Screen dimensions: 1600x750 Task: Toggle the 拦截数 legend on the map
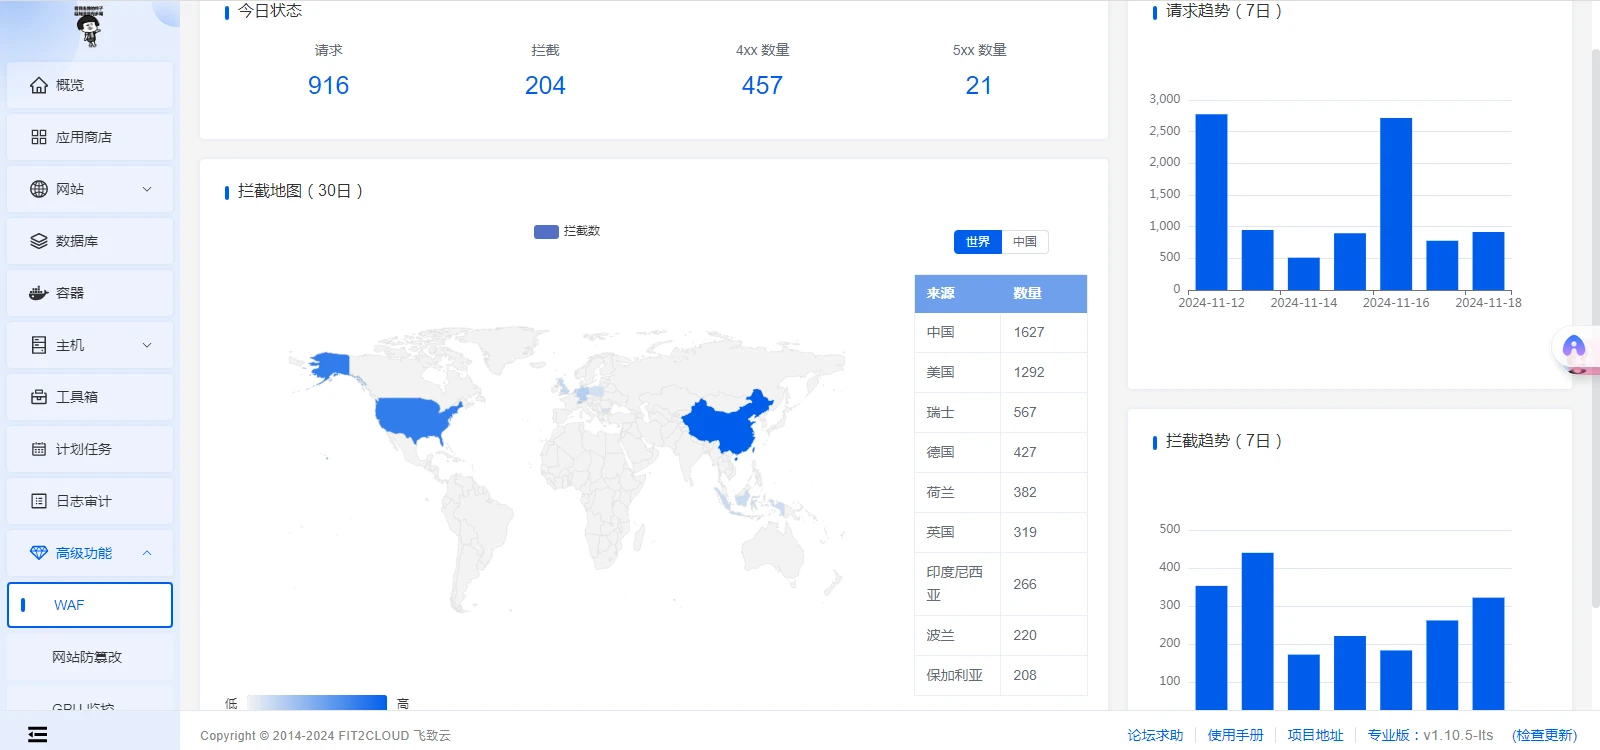[x=567, y=231]
